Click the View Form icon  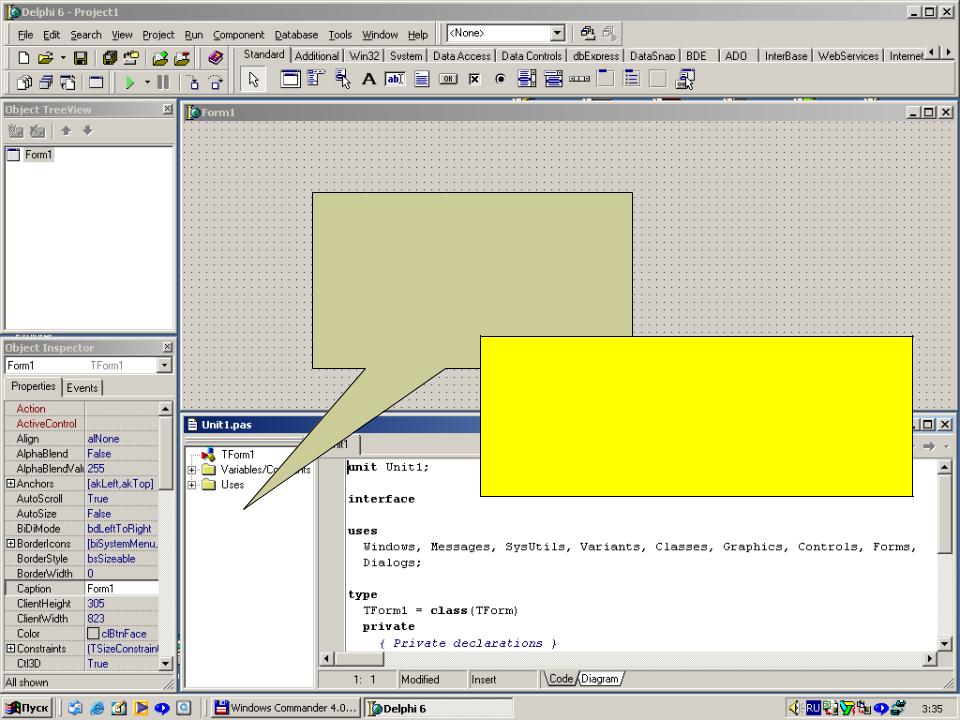(46, 81)
